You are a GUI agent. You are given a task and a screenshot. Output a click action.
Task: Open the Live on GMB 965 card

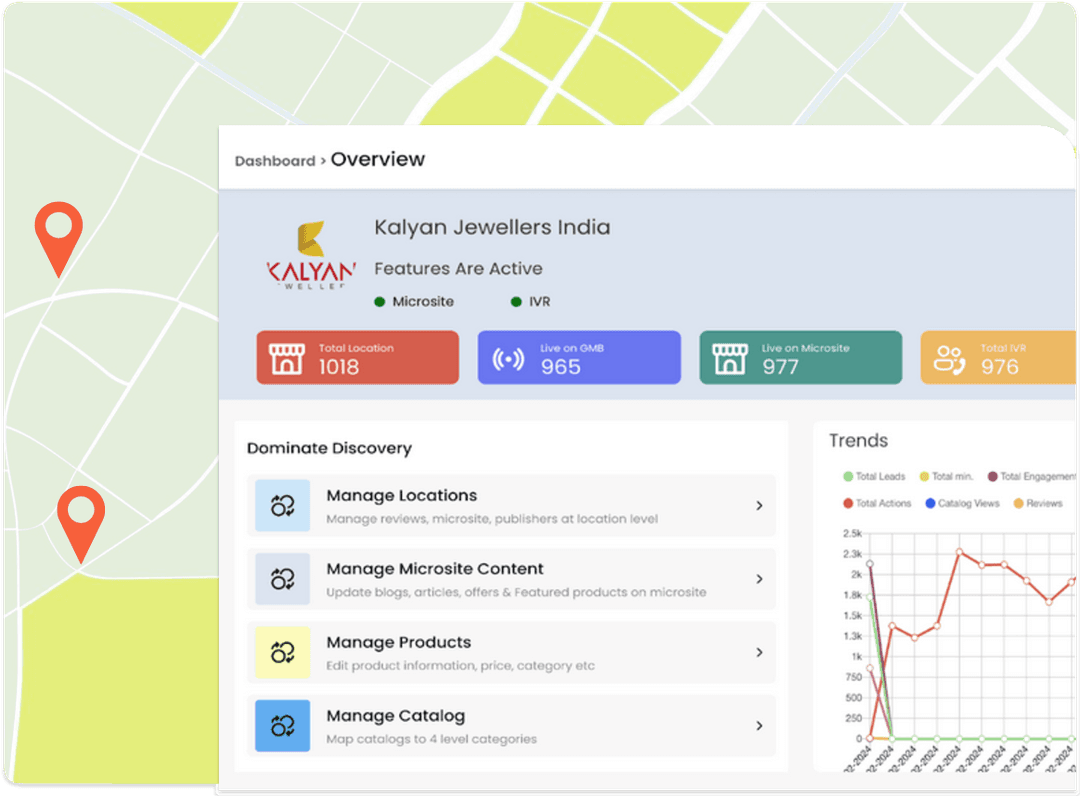pyautogui.click(x=579, y=357)
